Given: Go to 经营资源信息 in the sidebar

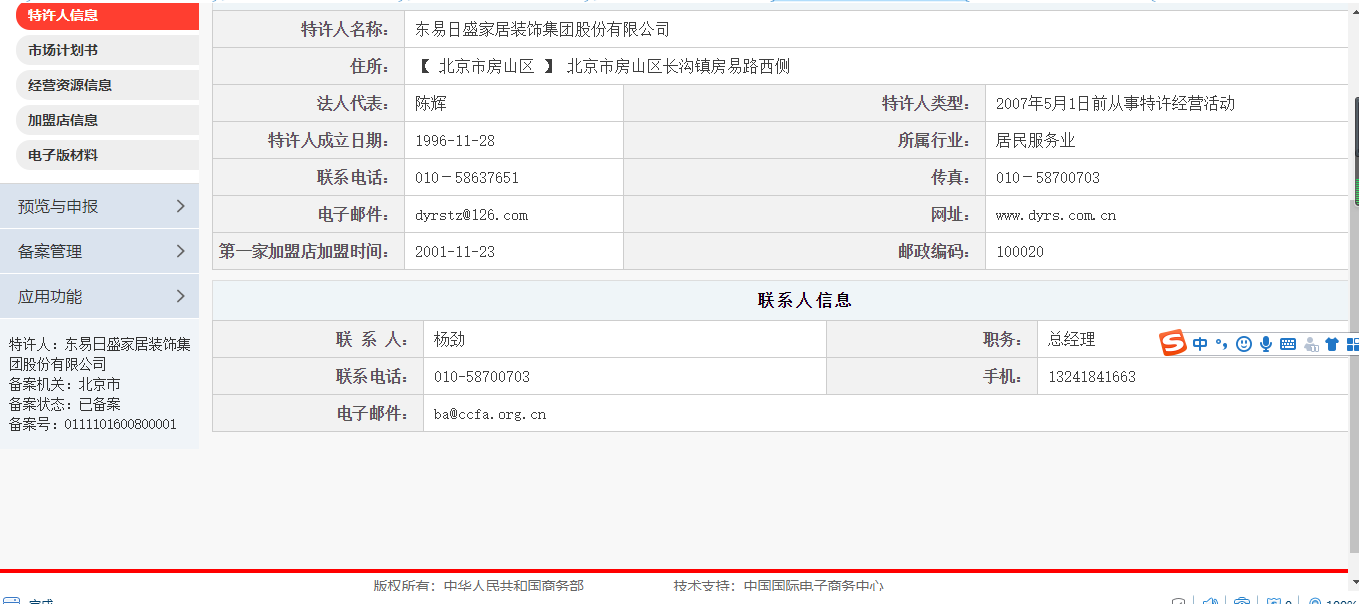Looking at the screenshot, I should (x=70, y=85).
